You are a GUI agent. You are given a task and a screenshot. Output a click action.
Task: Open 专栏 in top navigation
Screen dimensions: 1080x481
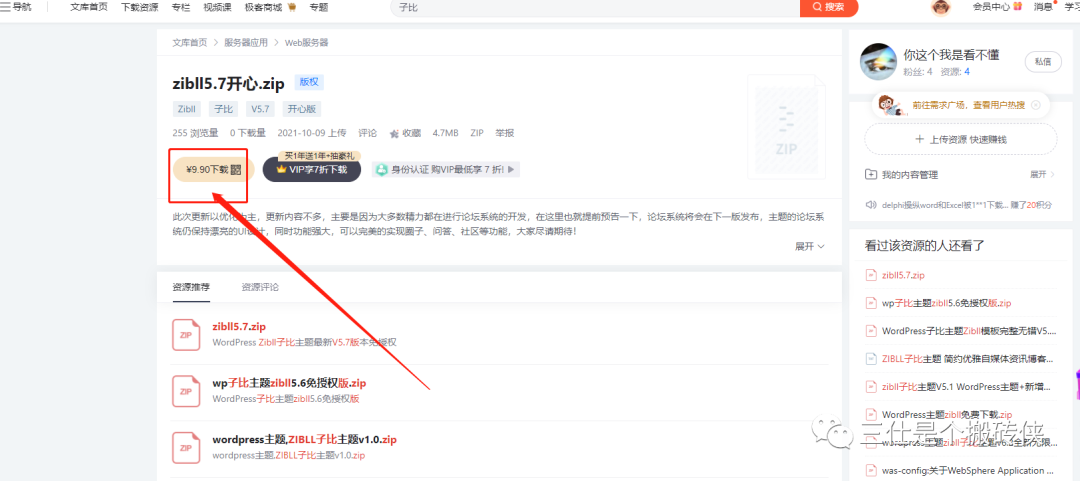180,7
